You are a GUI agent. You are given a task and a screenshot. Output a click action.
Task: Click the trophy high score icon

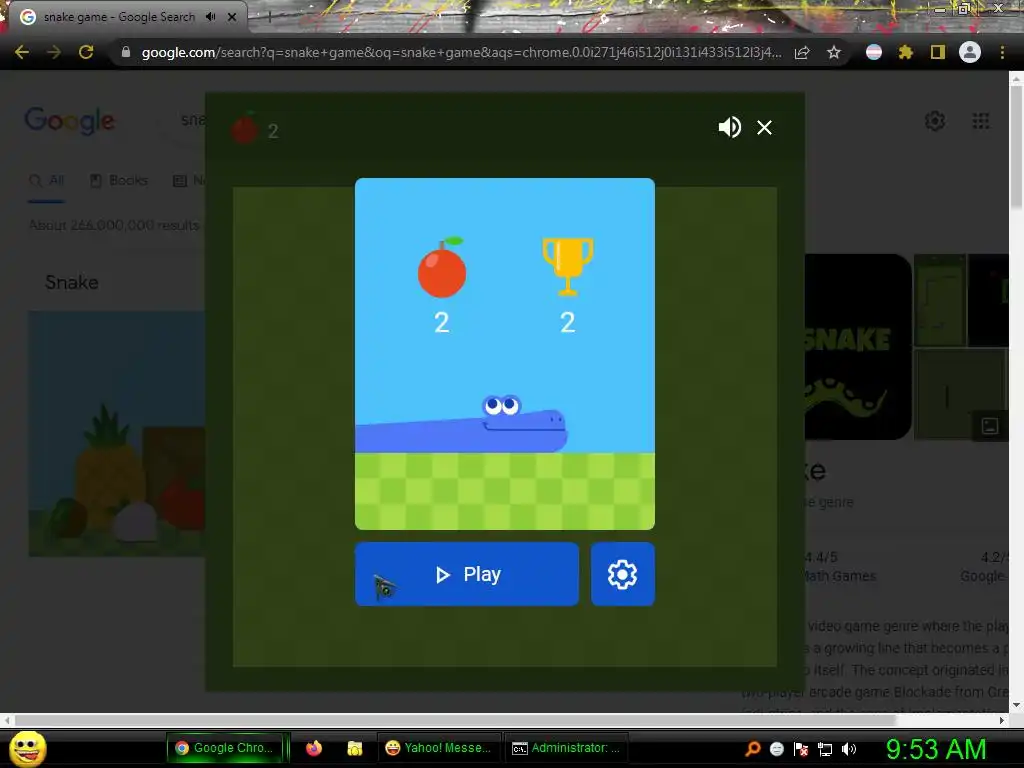point(568,266)
